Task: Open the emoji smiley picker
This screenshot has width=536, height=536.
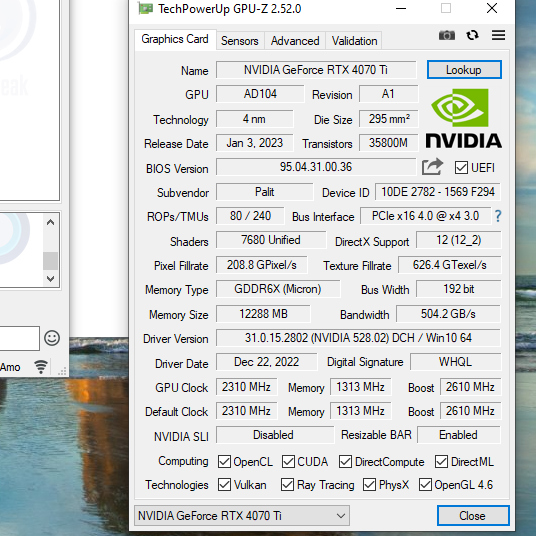Action: point(52,338)
